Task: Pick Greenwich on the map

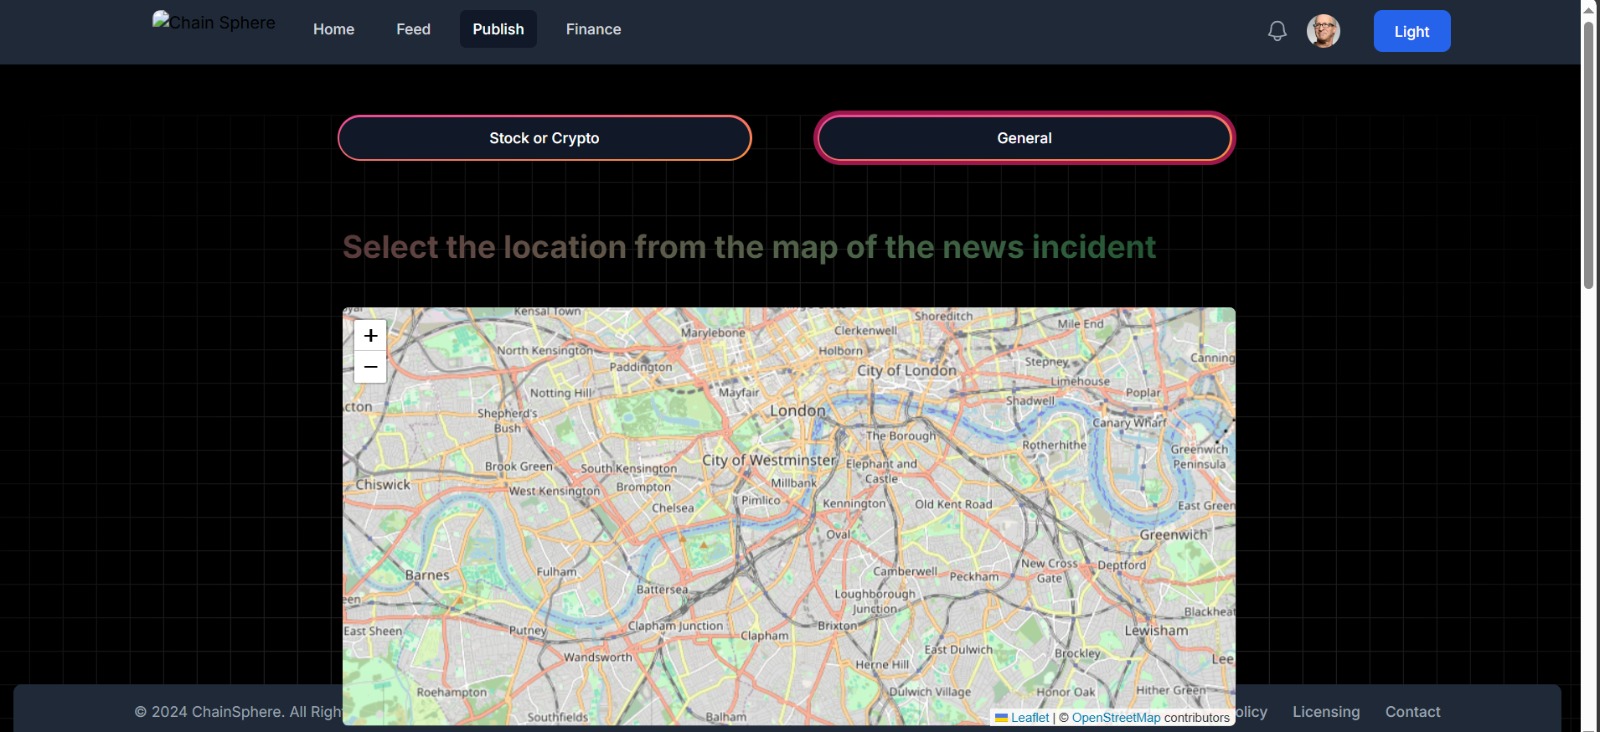Action: 1174,535
